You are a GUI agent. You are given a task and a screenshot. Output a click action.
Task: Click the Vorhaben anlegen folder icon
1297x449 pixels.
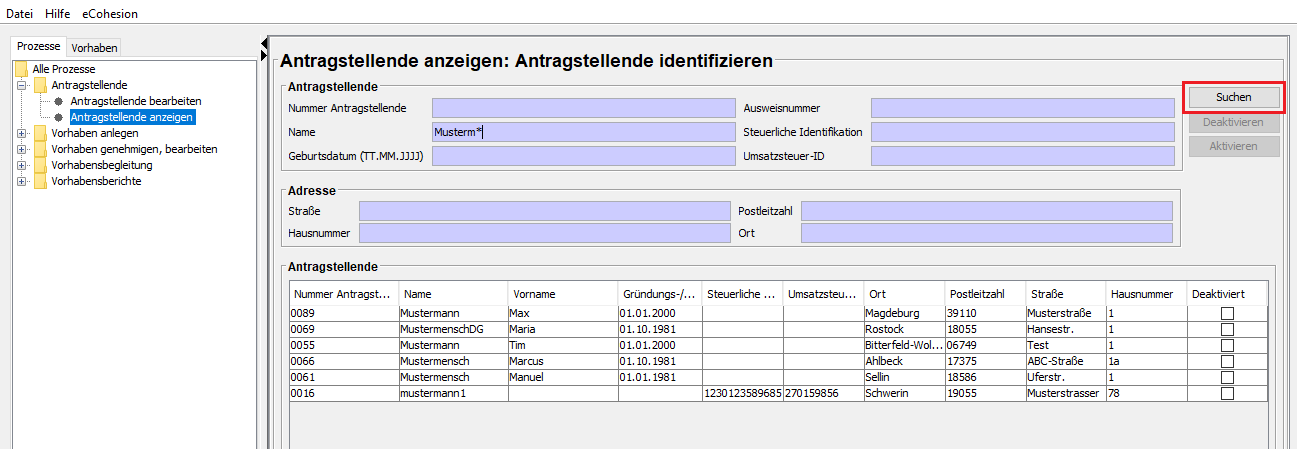pos(40,133)
